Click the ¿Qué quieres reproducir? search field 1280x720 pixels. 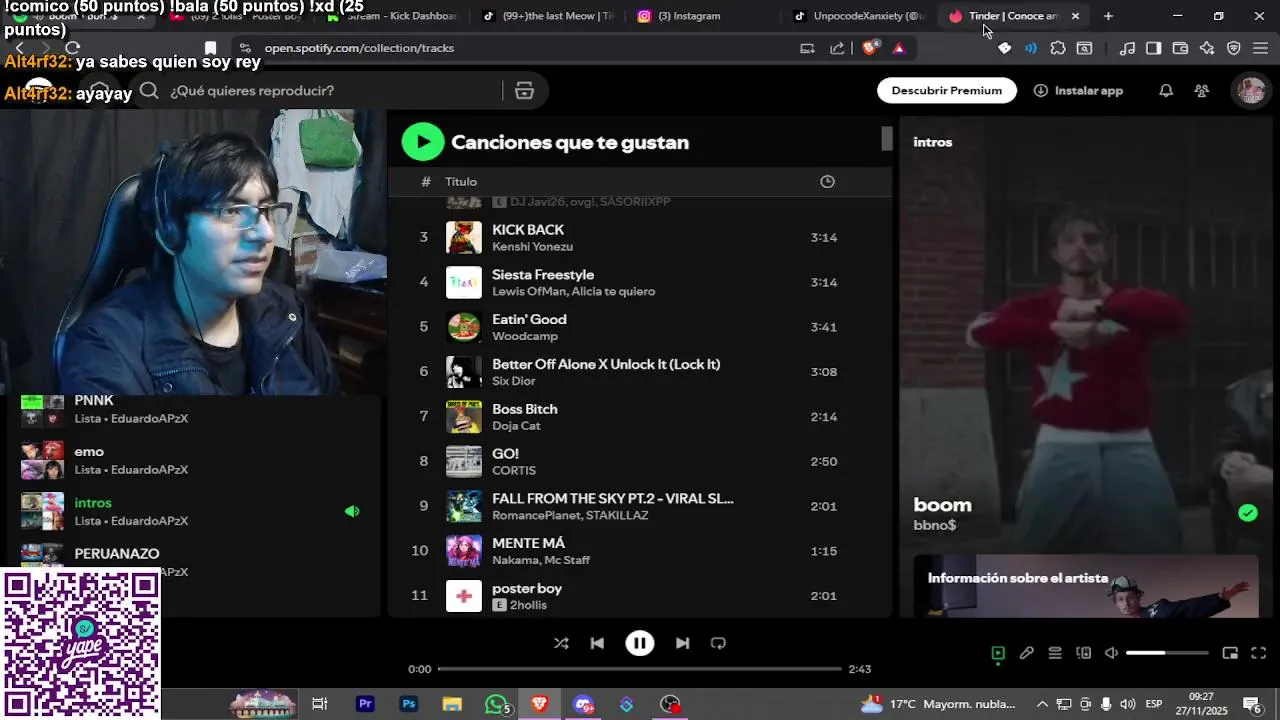click(330, 91)
